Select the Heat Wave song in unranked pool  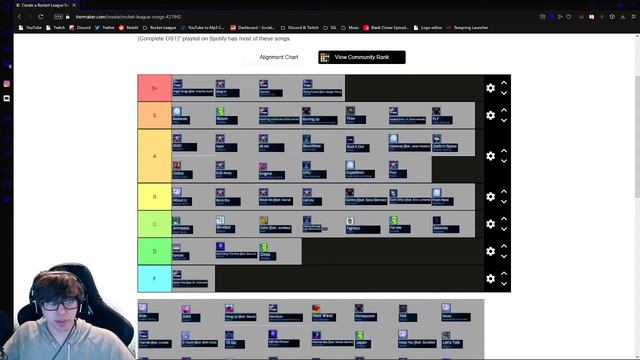[x=324, y=313]
